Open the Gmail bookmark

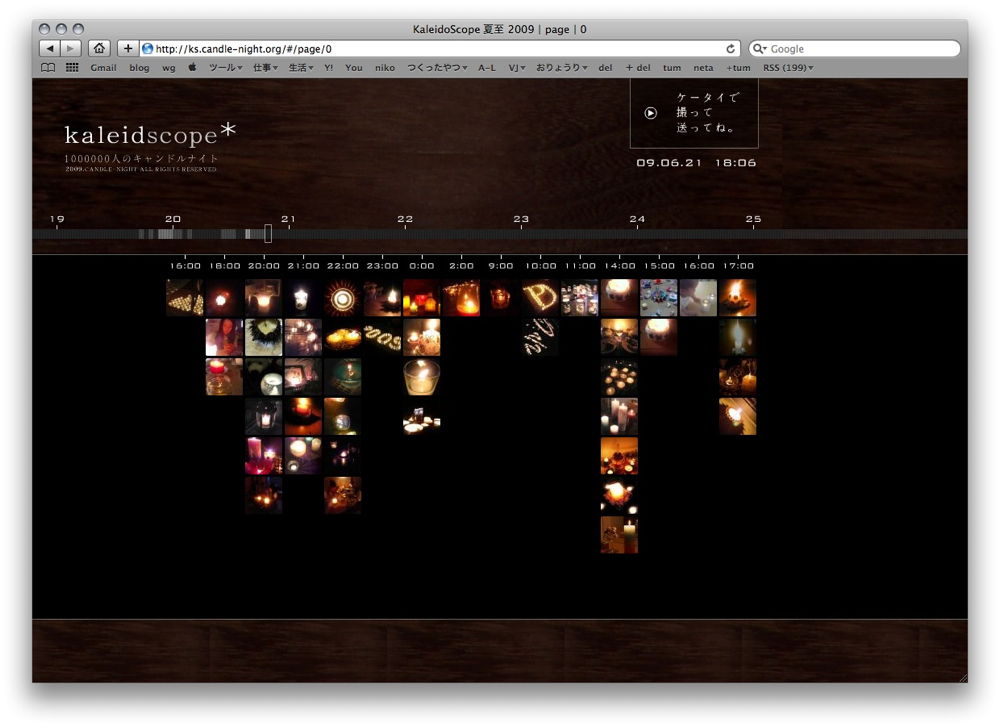pos(103,68)
